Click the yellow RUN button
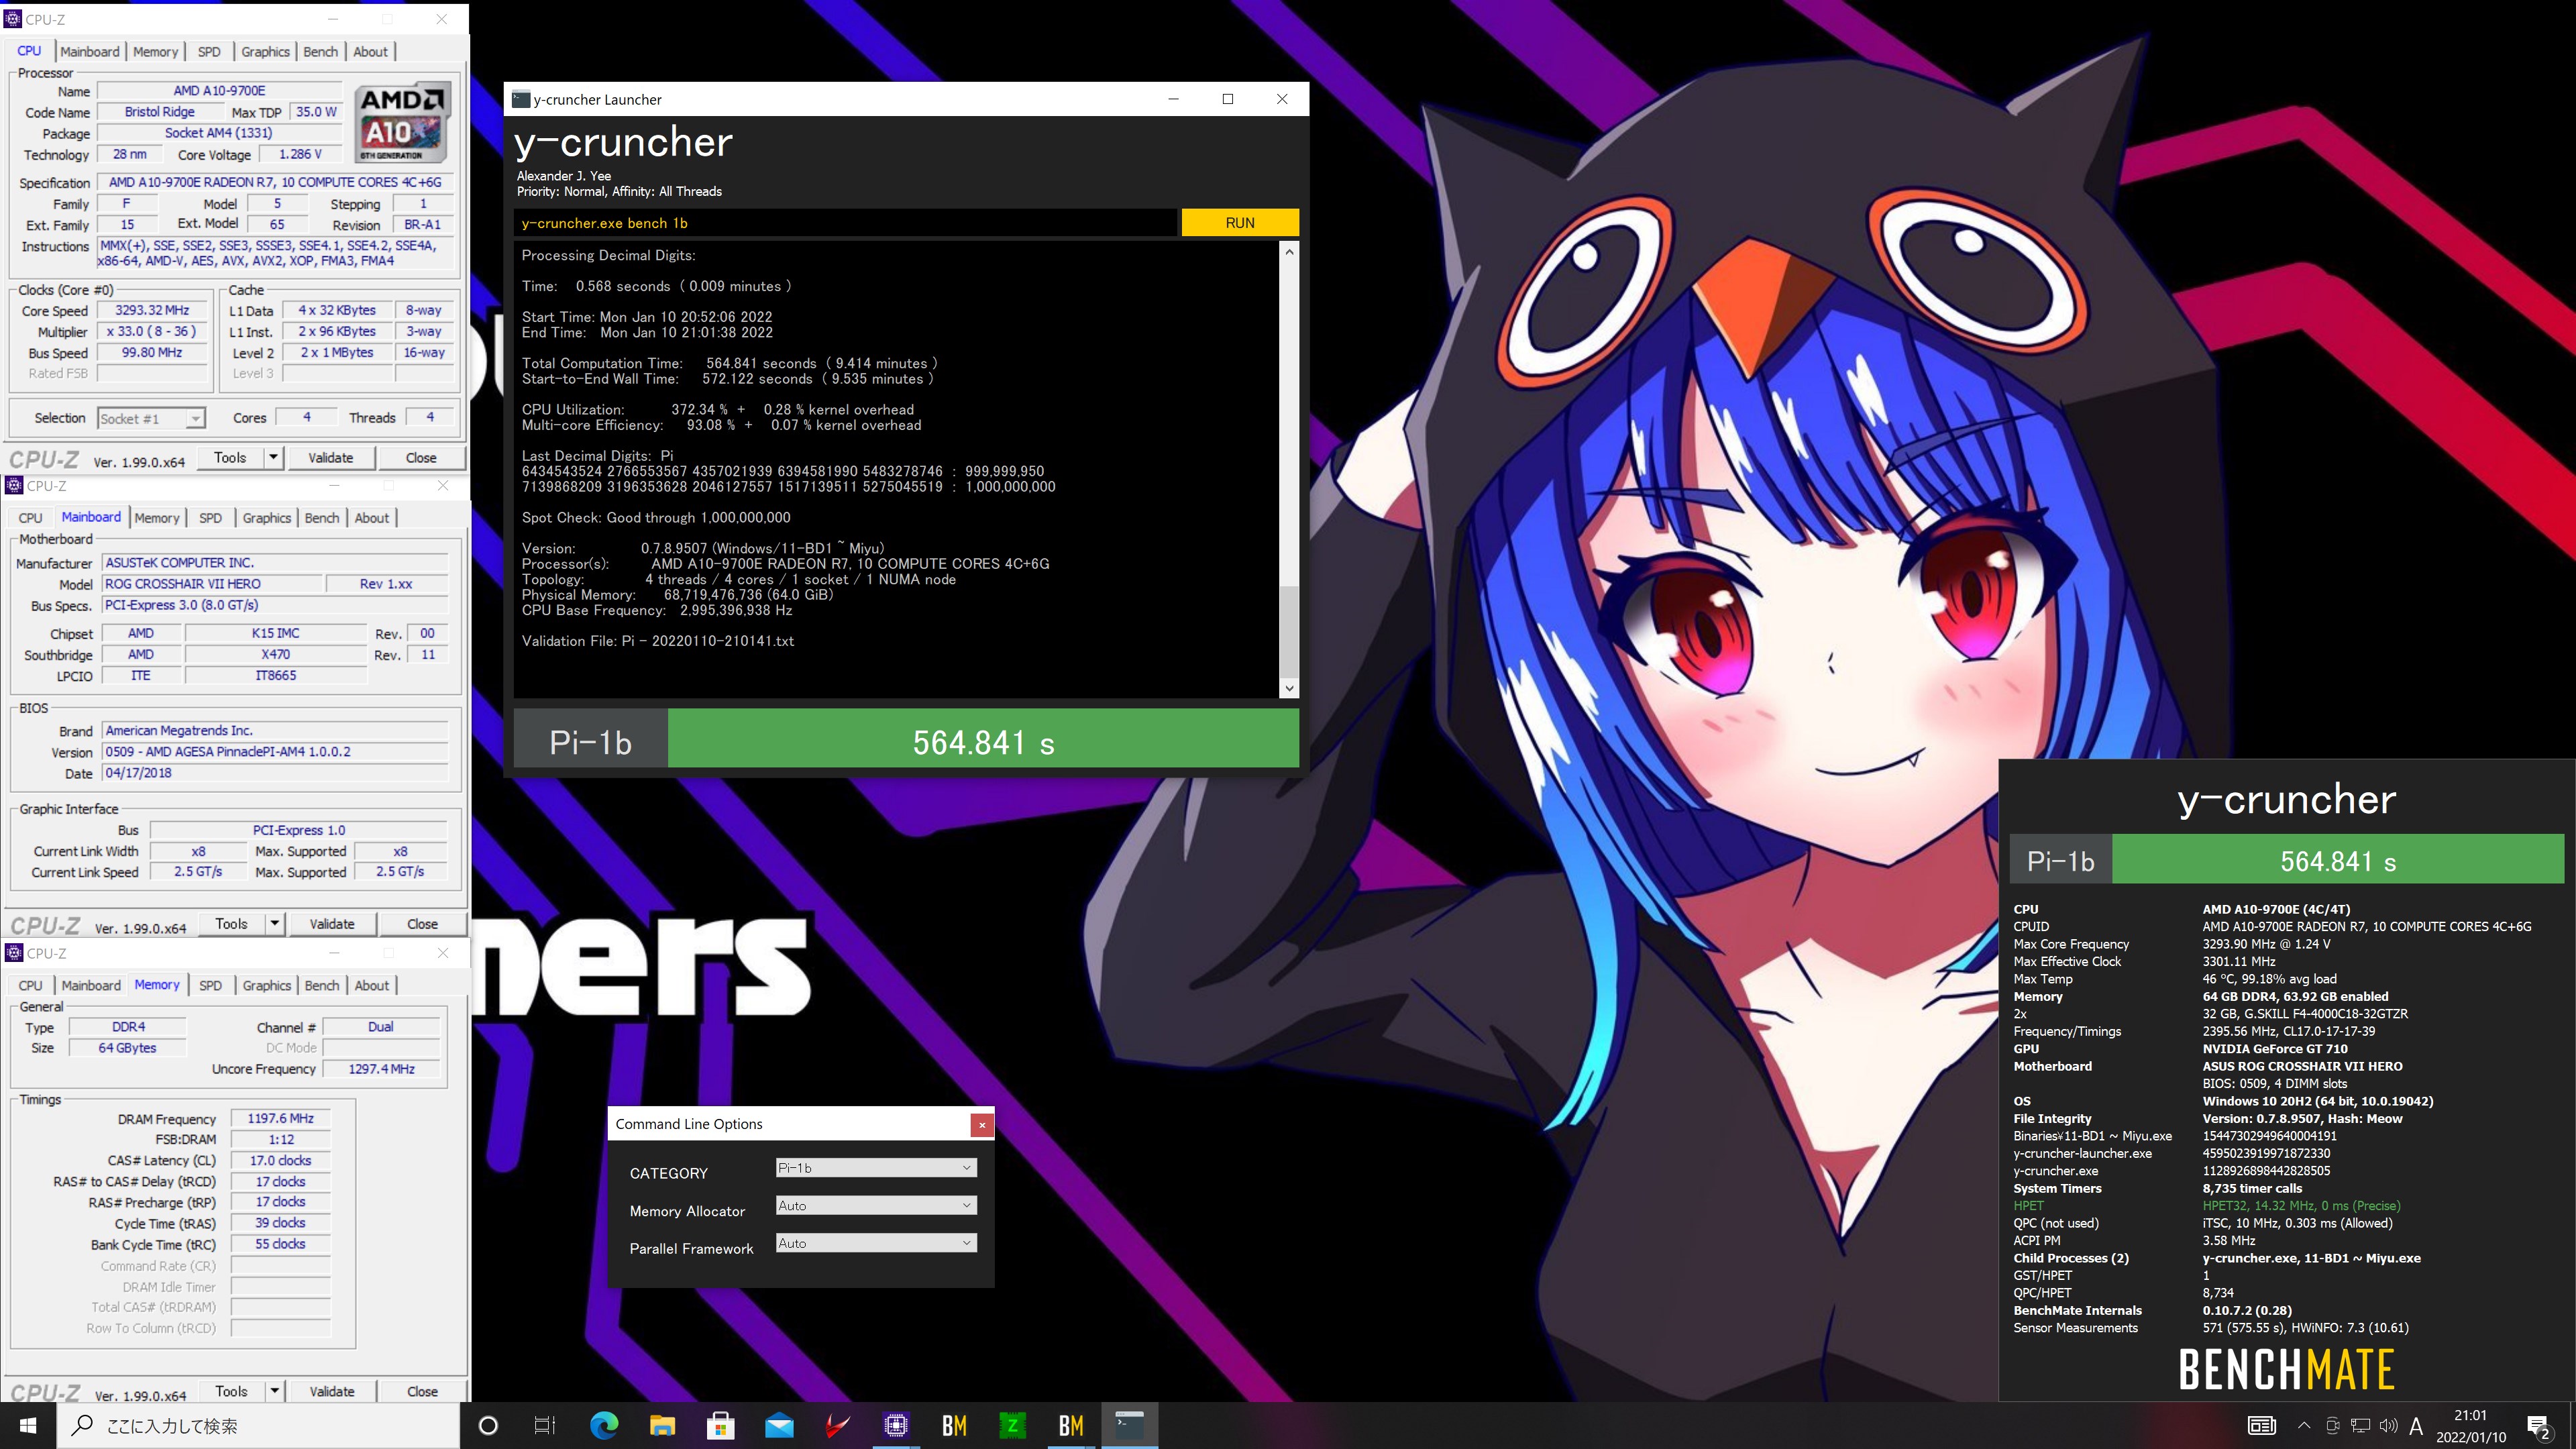 [1240, 223]
